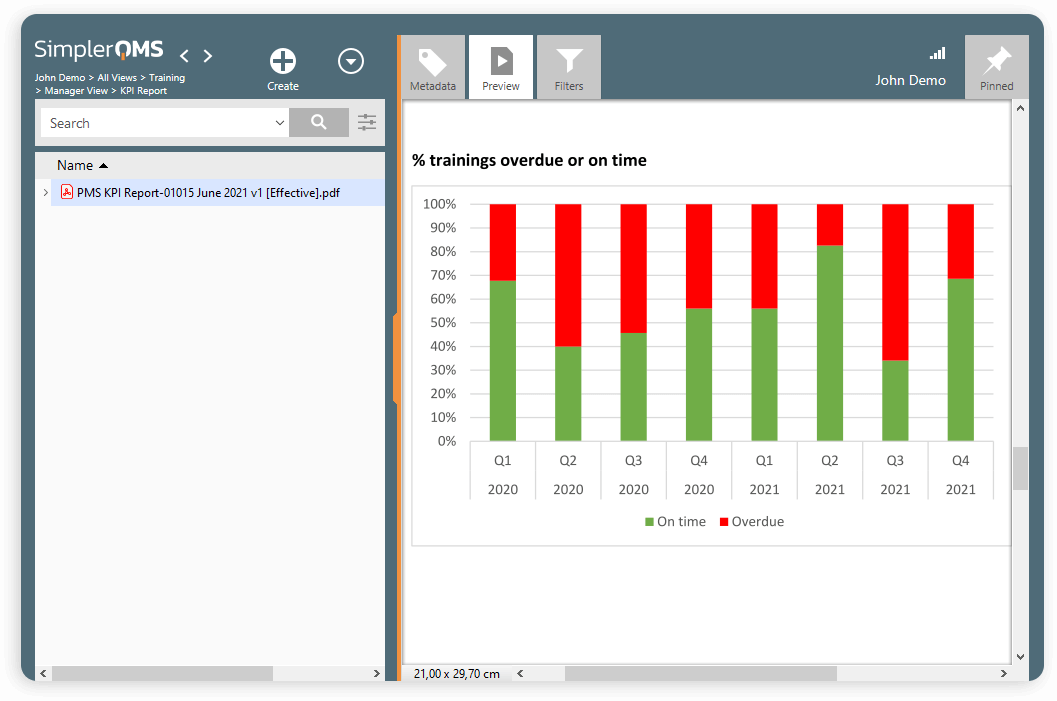Screen dimensions: 1057x701
Task: Toggle the Preview pane on or off
Action: [500, 66]
